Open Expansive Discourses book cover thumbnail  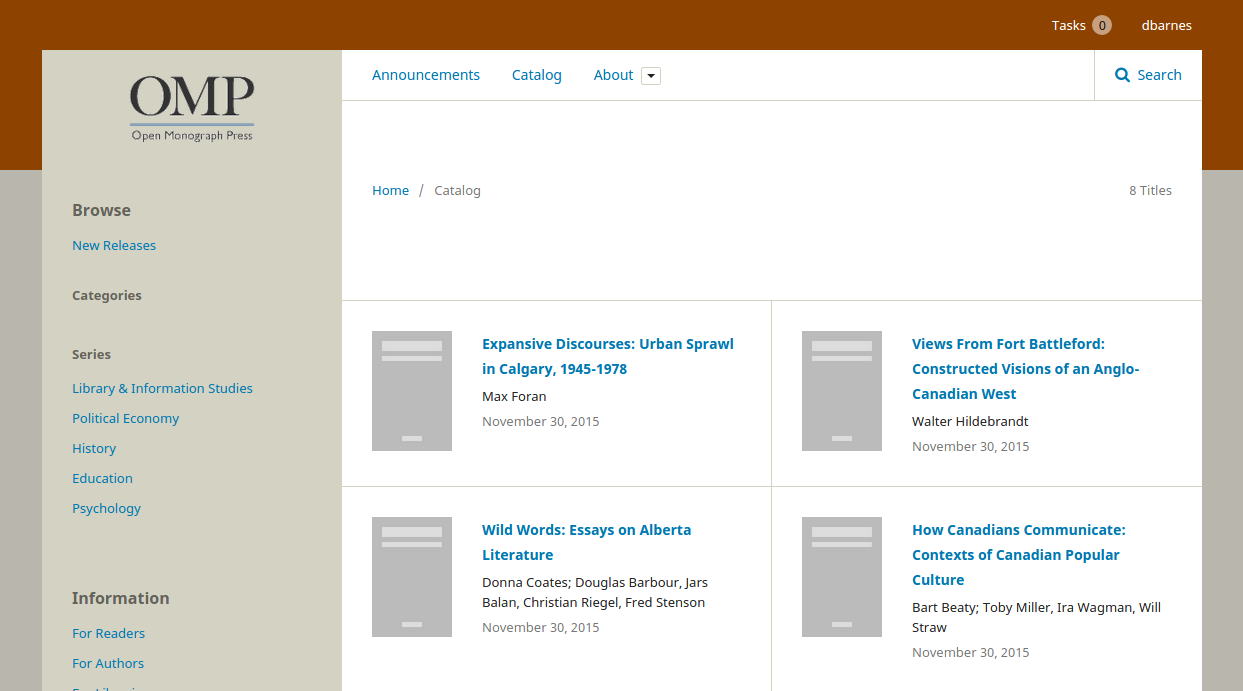[x=412, y=391]
